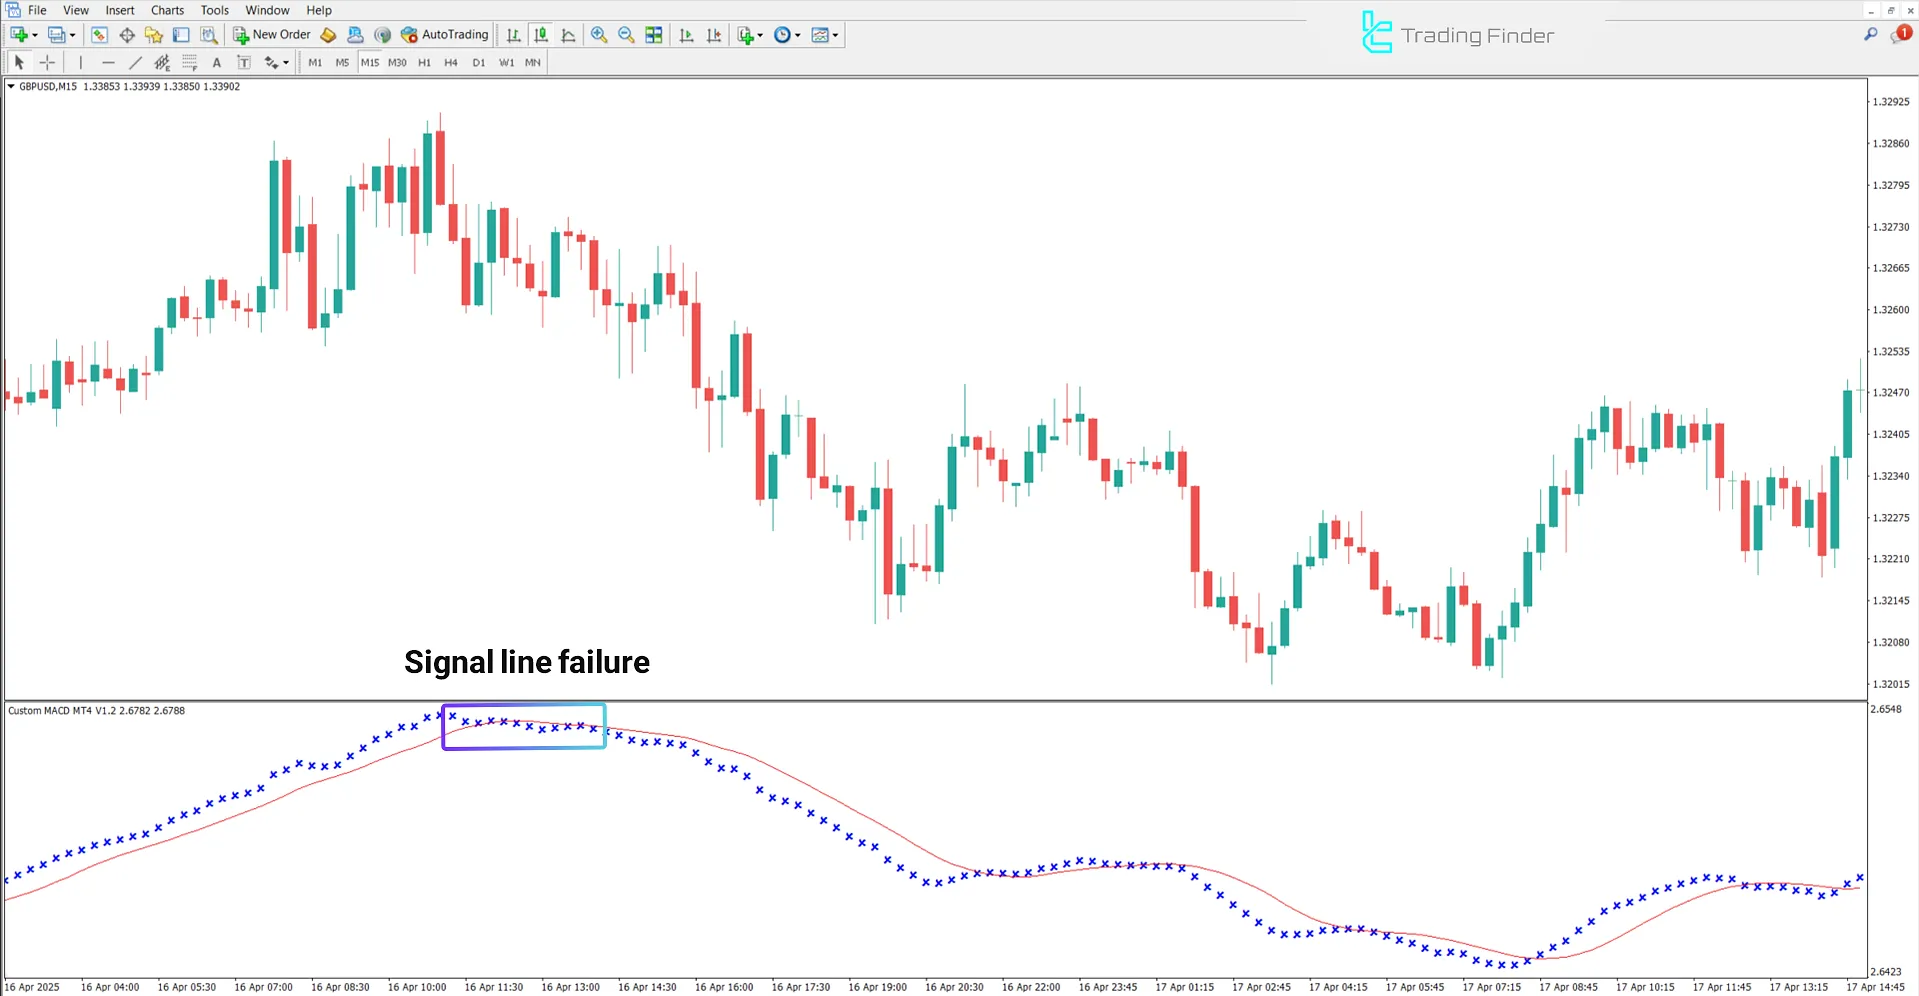Toggle chart auto scroll

(686, 34)
